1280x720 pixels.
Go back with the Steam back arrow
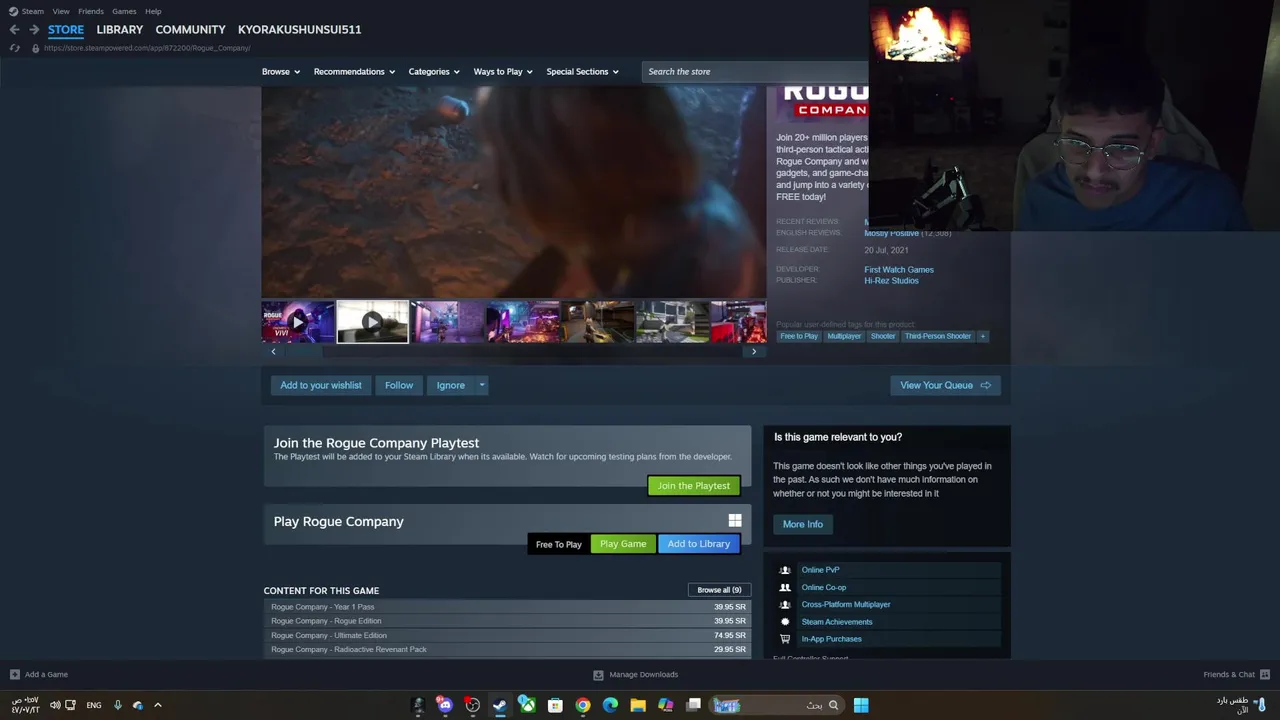tap(14, 30)
